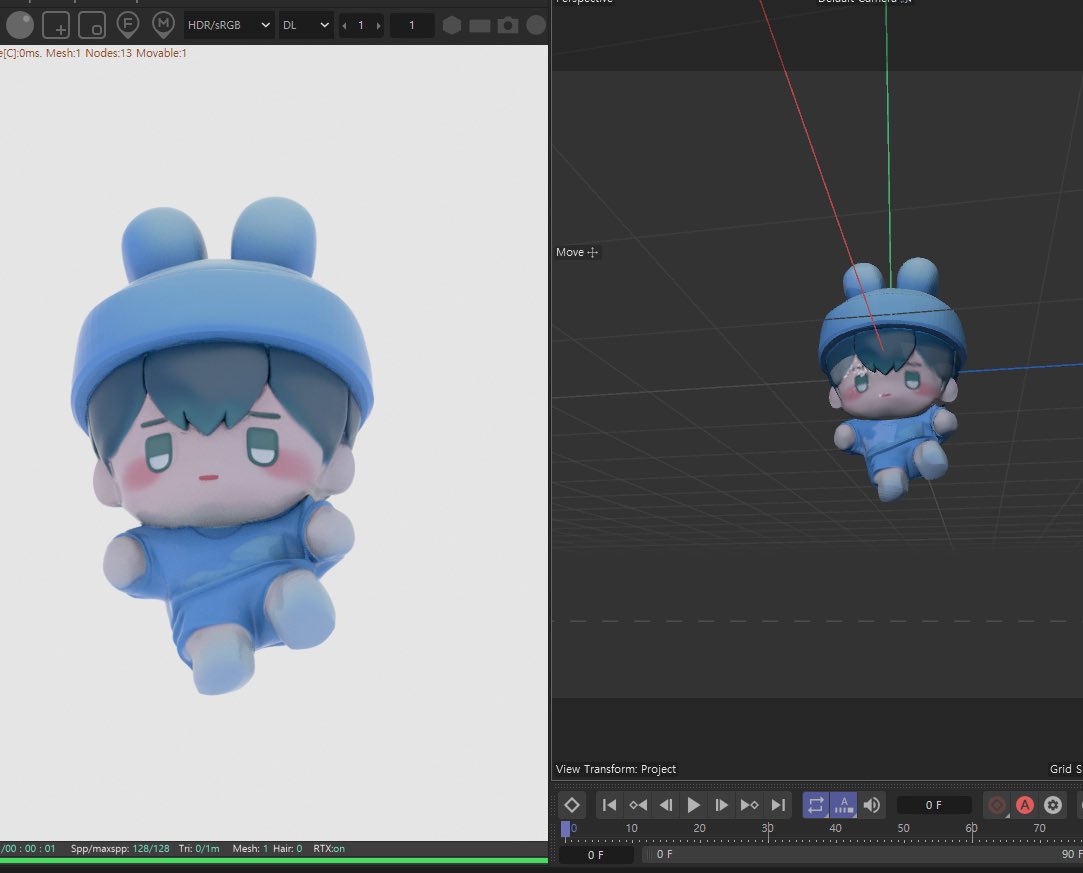Viewport: 1083px width, 873px height.
Task: Click the View Transform: Project label
Action: pos(616,769)
